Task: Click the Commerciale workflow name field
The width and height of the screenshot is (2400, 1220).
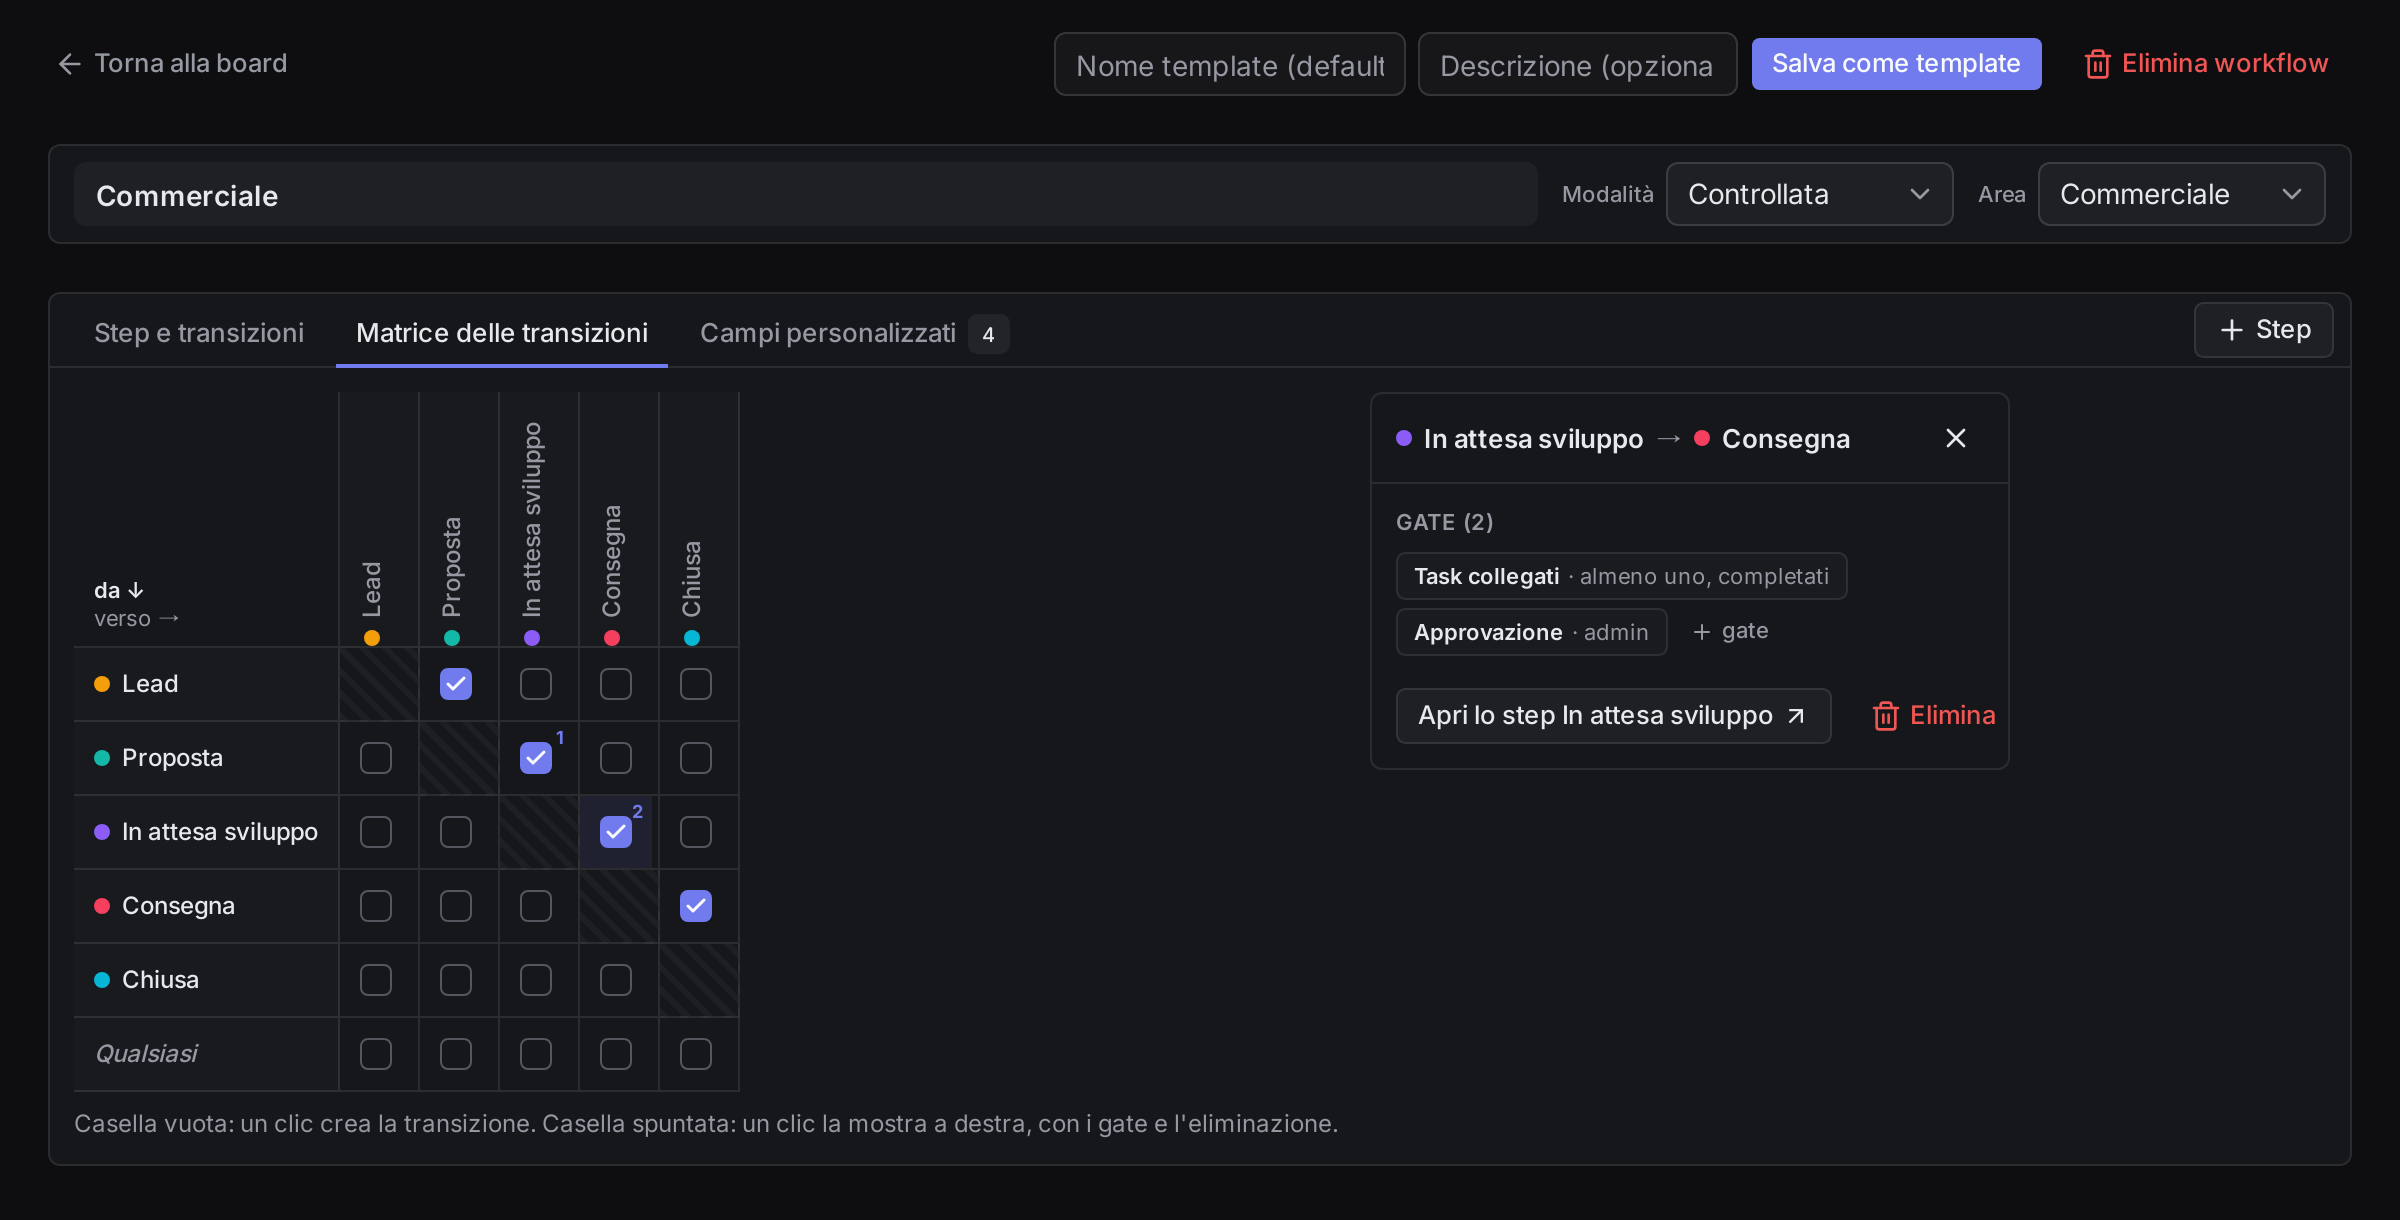Action: tap(805, 194)
